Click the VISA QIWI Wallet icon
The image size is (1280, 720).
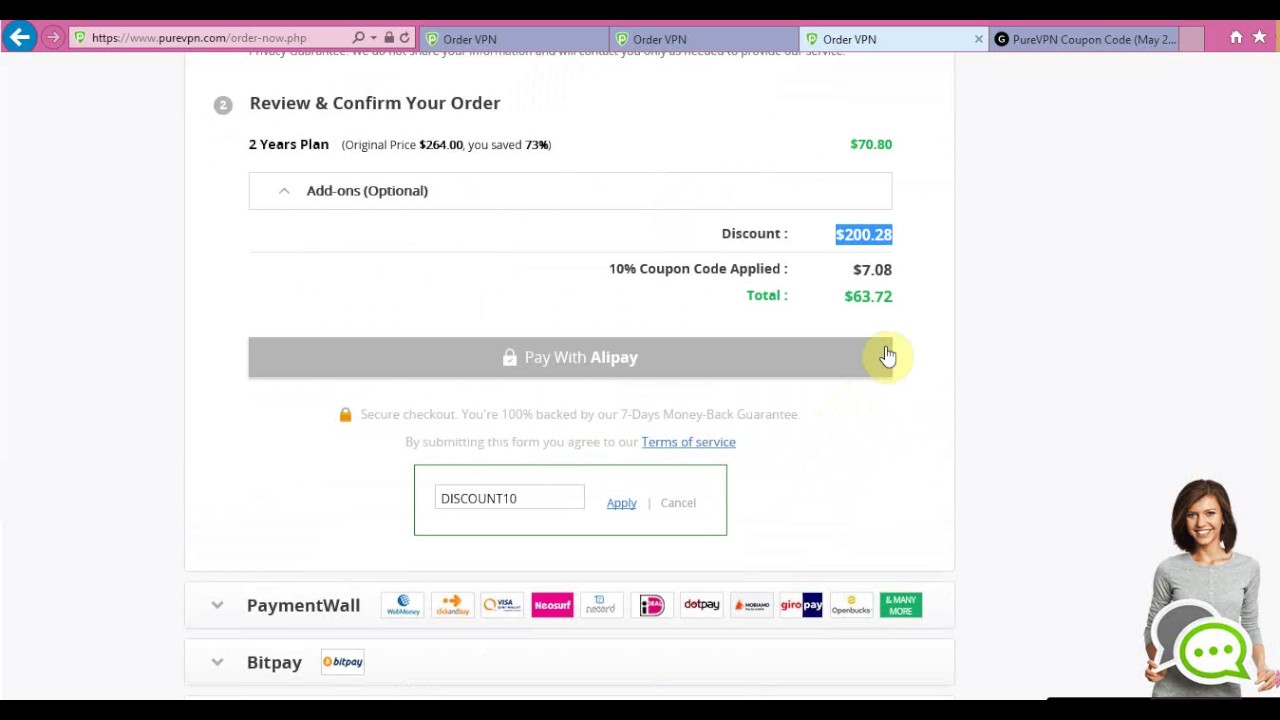502,605
